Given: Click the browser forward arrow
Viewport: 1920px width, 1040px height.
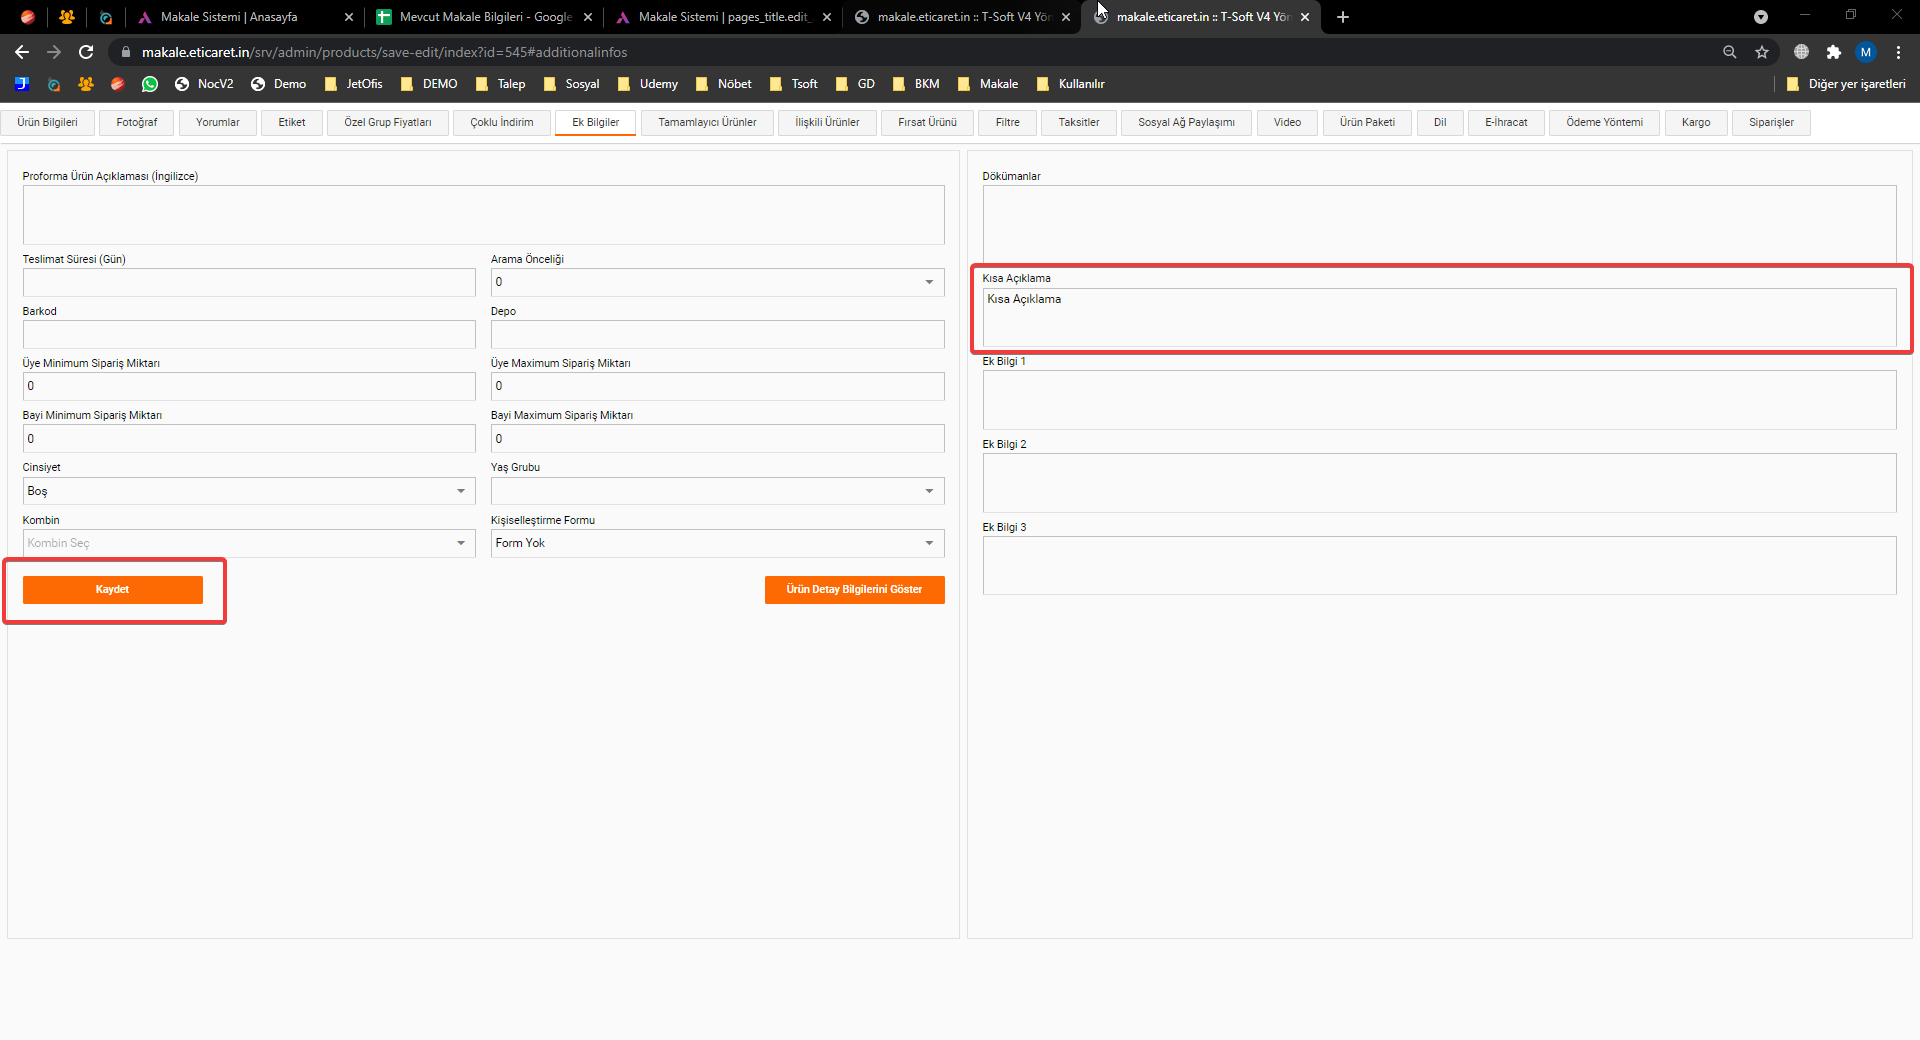Looking at the screenshot, I should coord(54,52).
